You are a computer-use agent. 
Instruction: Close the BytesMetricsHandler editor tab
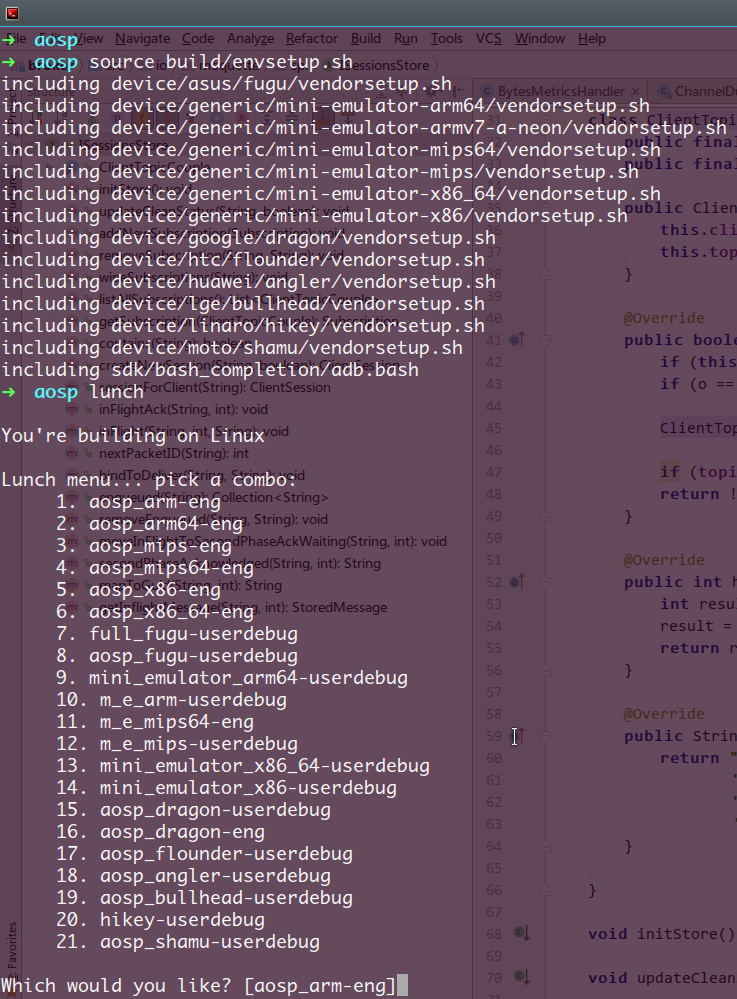point(636,92)
